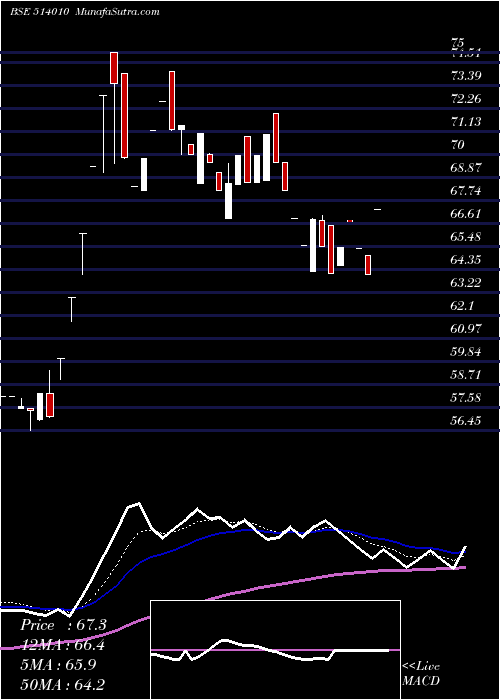
Task: Click the BSE 514010 ticker label
Action: tap(39, 12)
